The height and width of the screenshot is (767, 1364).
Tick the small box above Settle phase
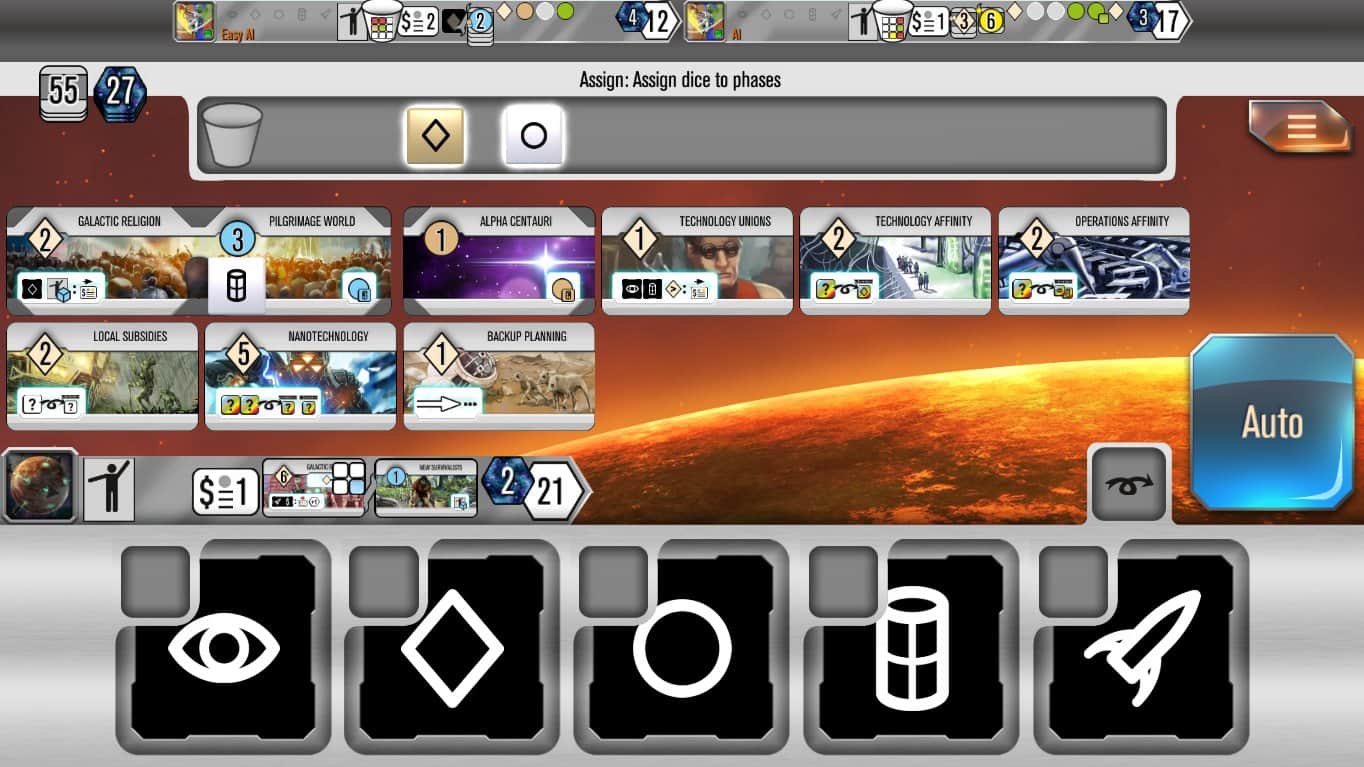click(x=613, y=581)
